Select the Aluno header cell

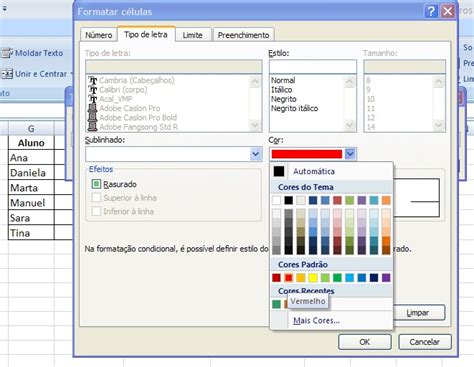tap(31, 143)
